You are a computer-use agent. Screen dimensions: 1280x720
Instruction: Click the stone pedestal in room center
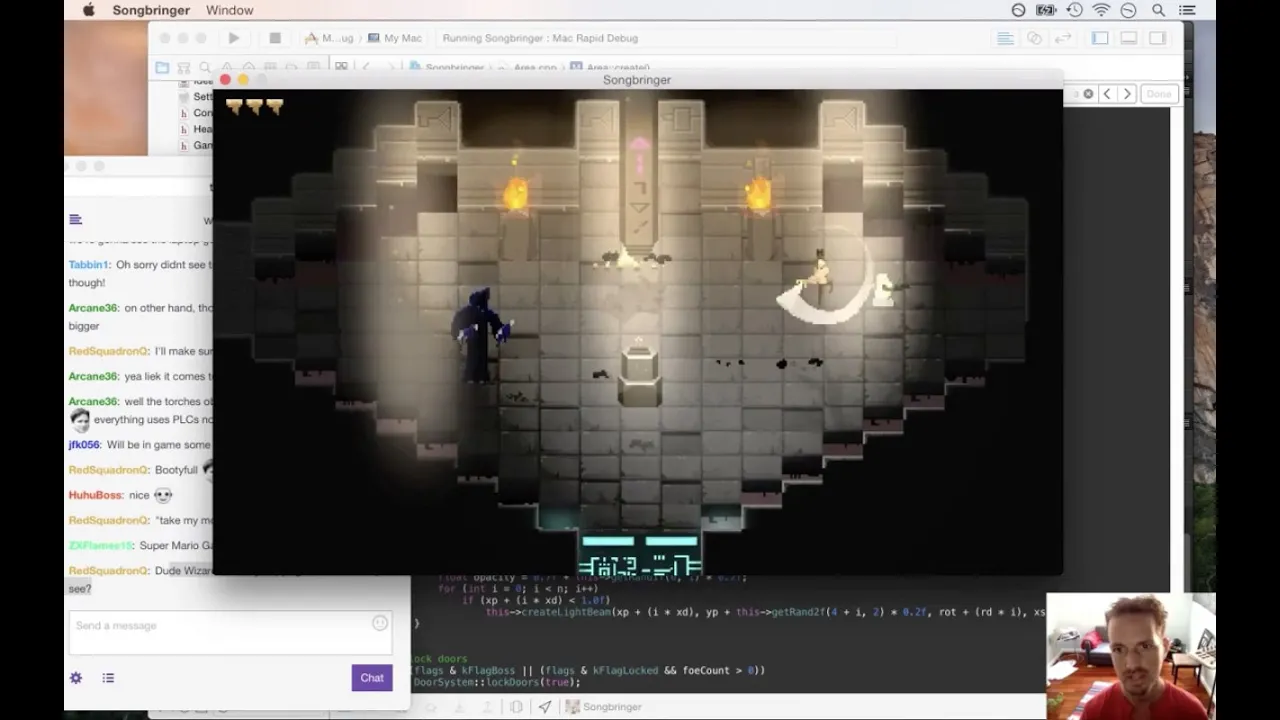[639, 374]
